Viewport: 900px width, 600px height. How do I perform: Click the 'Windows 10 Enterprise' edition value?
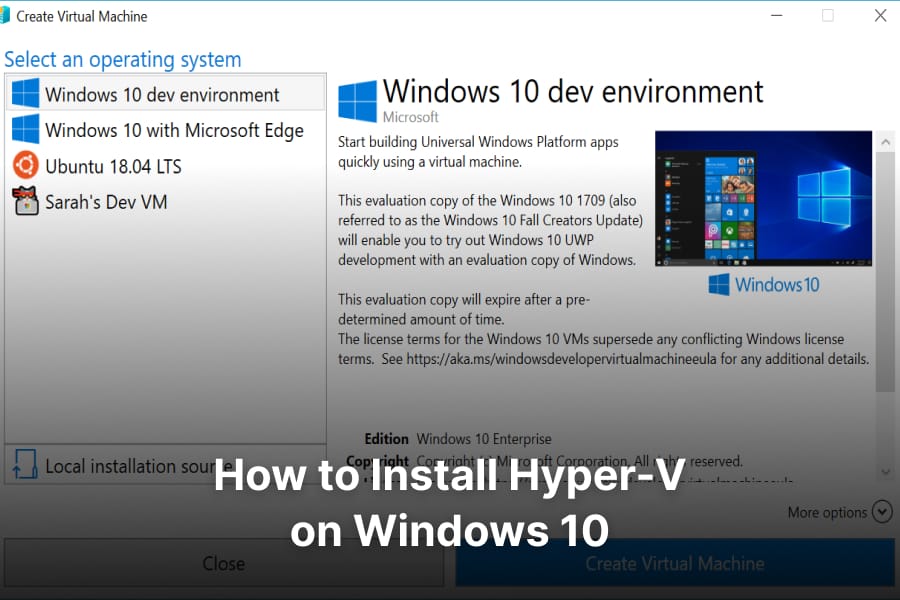pyautogui.click(x=484, y=439)
